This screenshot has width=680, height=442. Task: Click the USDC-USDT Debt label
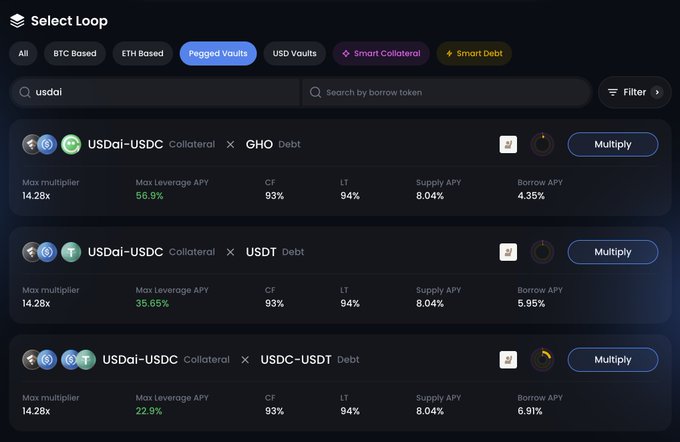point(310,360)
